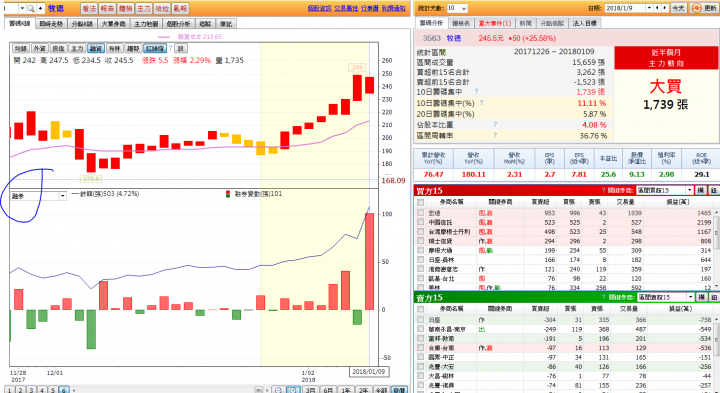This screenshot has height=393, width=720.
Task: Click the 主力 orange toolbar button
Action: 144,8
